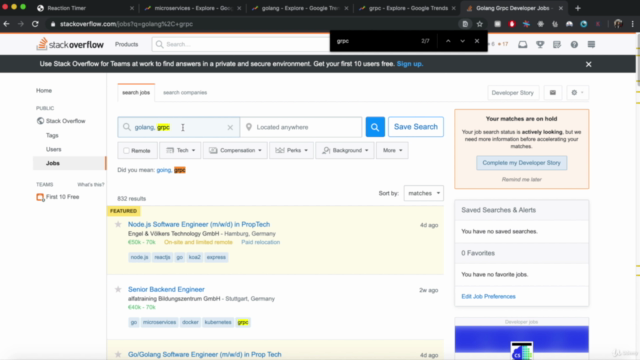
Task: Switch to golang Google Trends tab
Action: pyautogui.click(x=300, y=8)
